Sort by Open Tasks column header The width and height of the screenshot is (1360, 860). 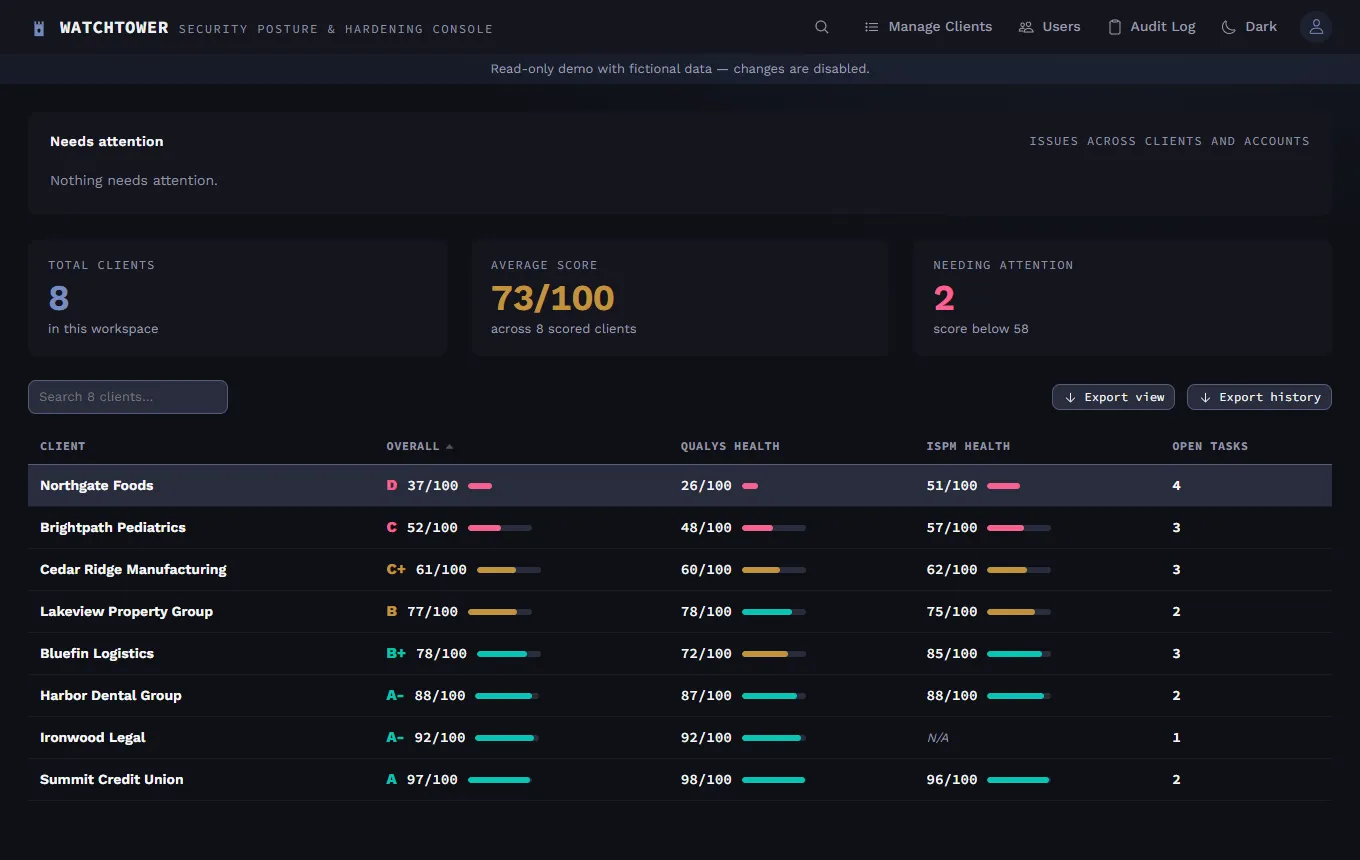pos(1210,446)
